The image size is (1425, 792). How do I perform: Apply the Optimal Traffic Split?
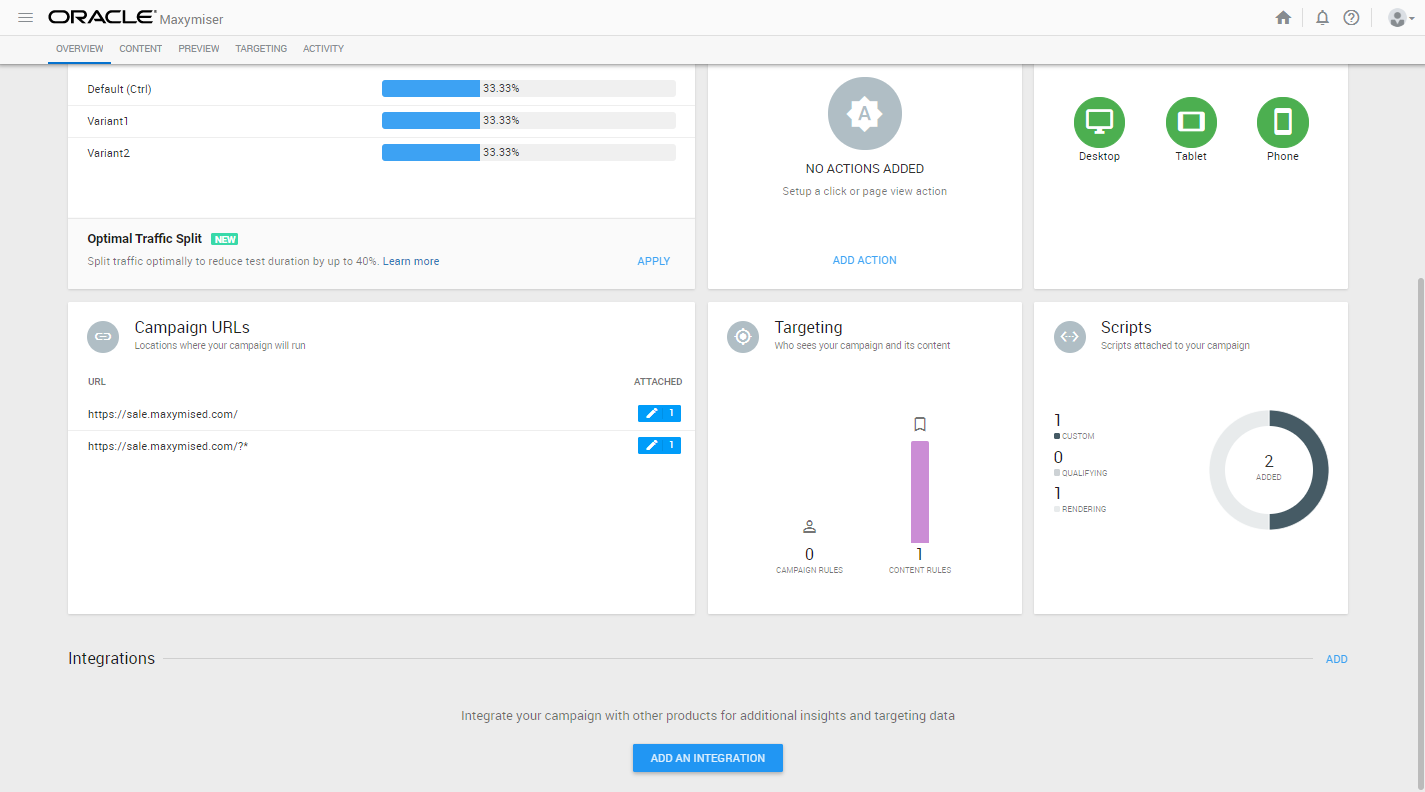point(654,261)
